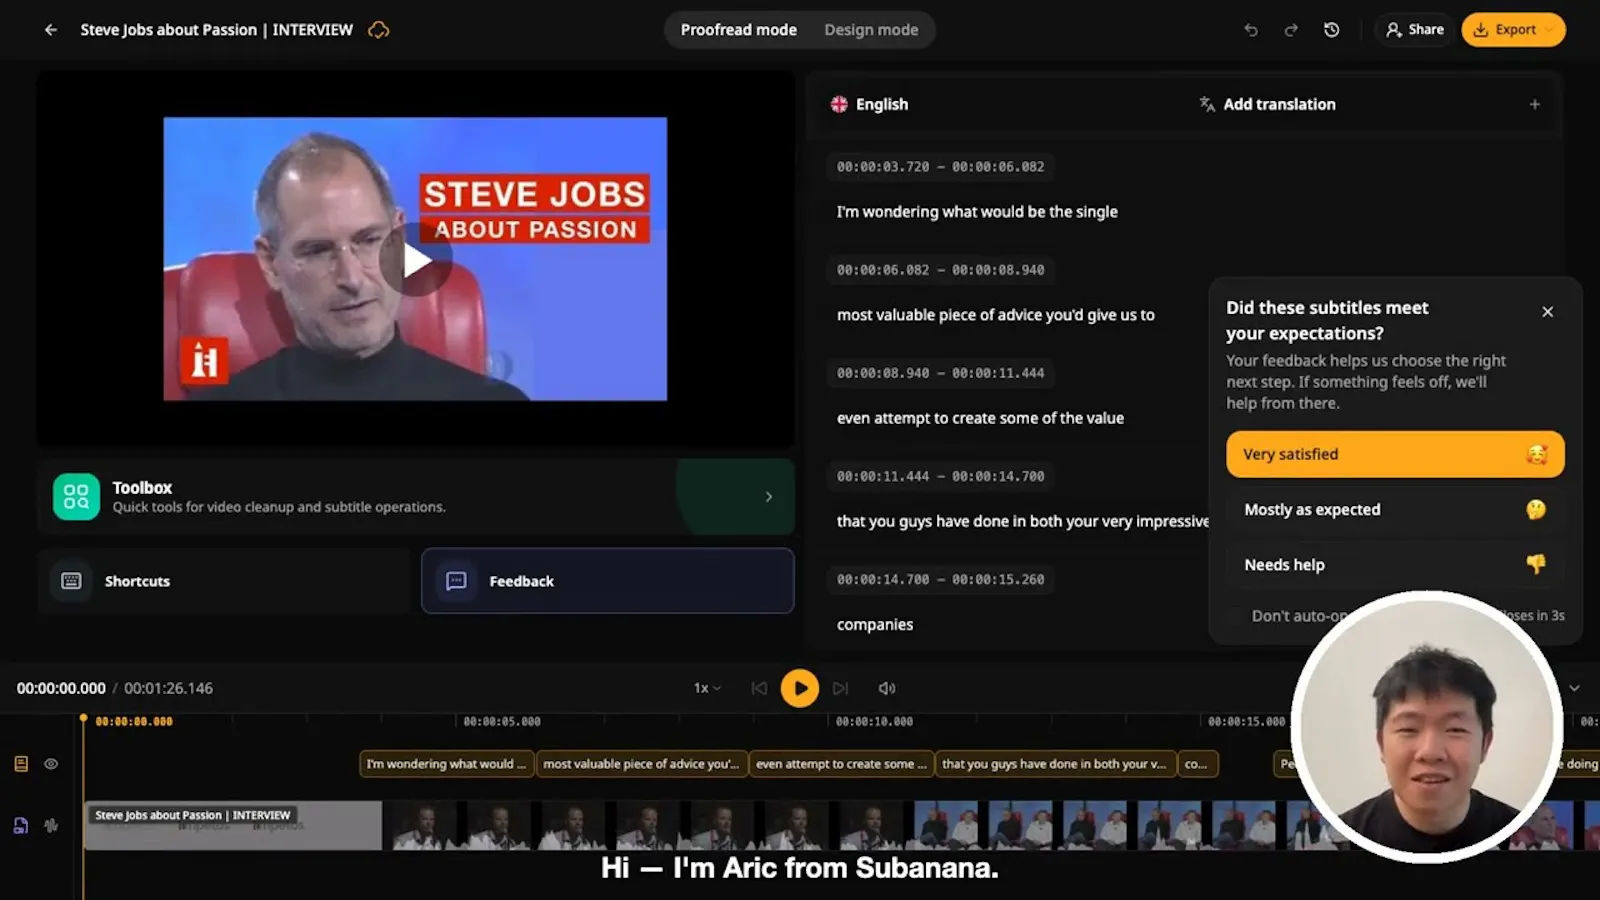
Task: Select subtitle text 'I'm wondering what would be the single'
Action: tap(977, 212)
